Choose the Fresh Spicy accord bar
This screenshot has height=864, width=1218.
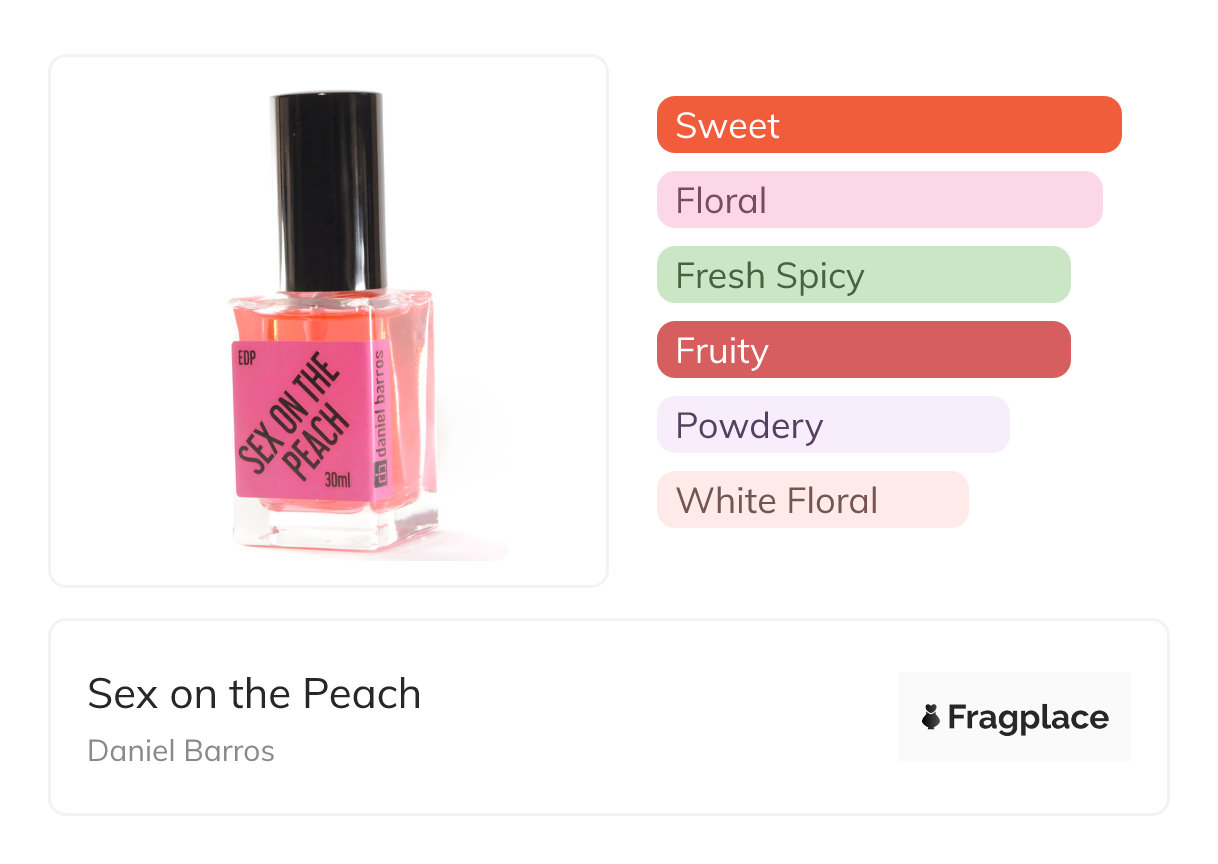863,275
